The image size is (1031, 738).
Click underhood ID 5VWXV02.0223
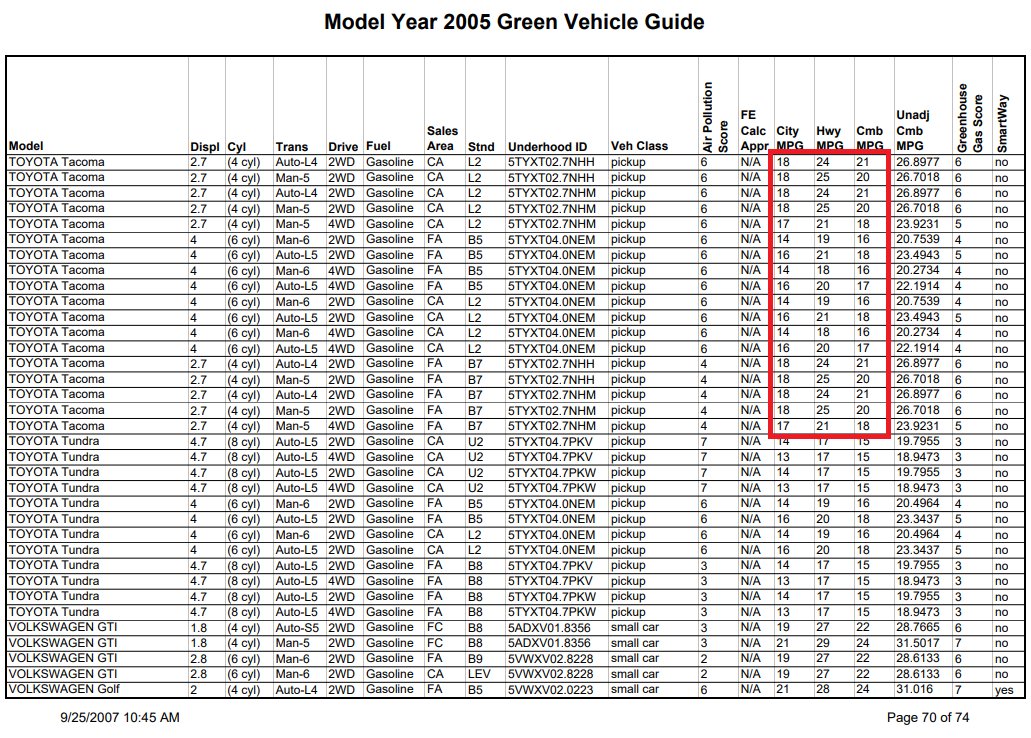(550, 689)
